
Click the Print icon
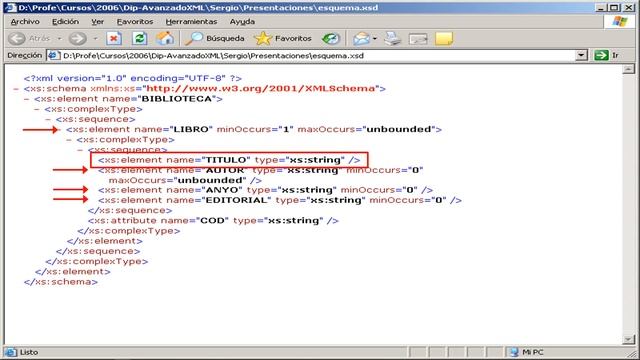click(393, 38)
